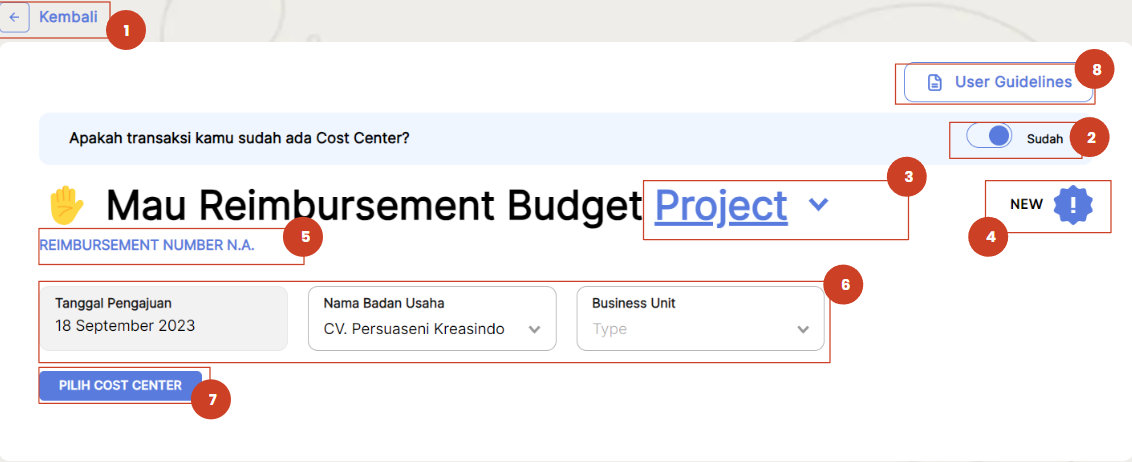Click the red annotation marker numbered 3
This screenshot has height=462, width=1132.
(x=907, y=177)
